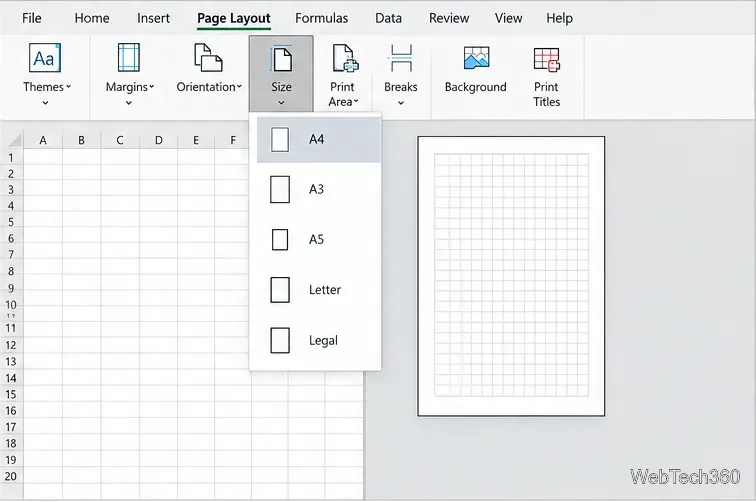This screenshot has width=756, height=502.
Task: Click the Orientation pages icon
Action: 208,57
